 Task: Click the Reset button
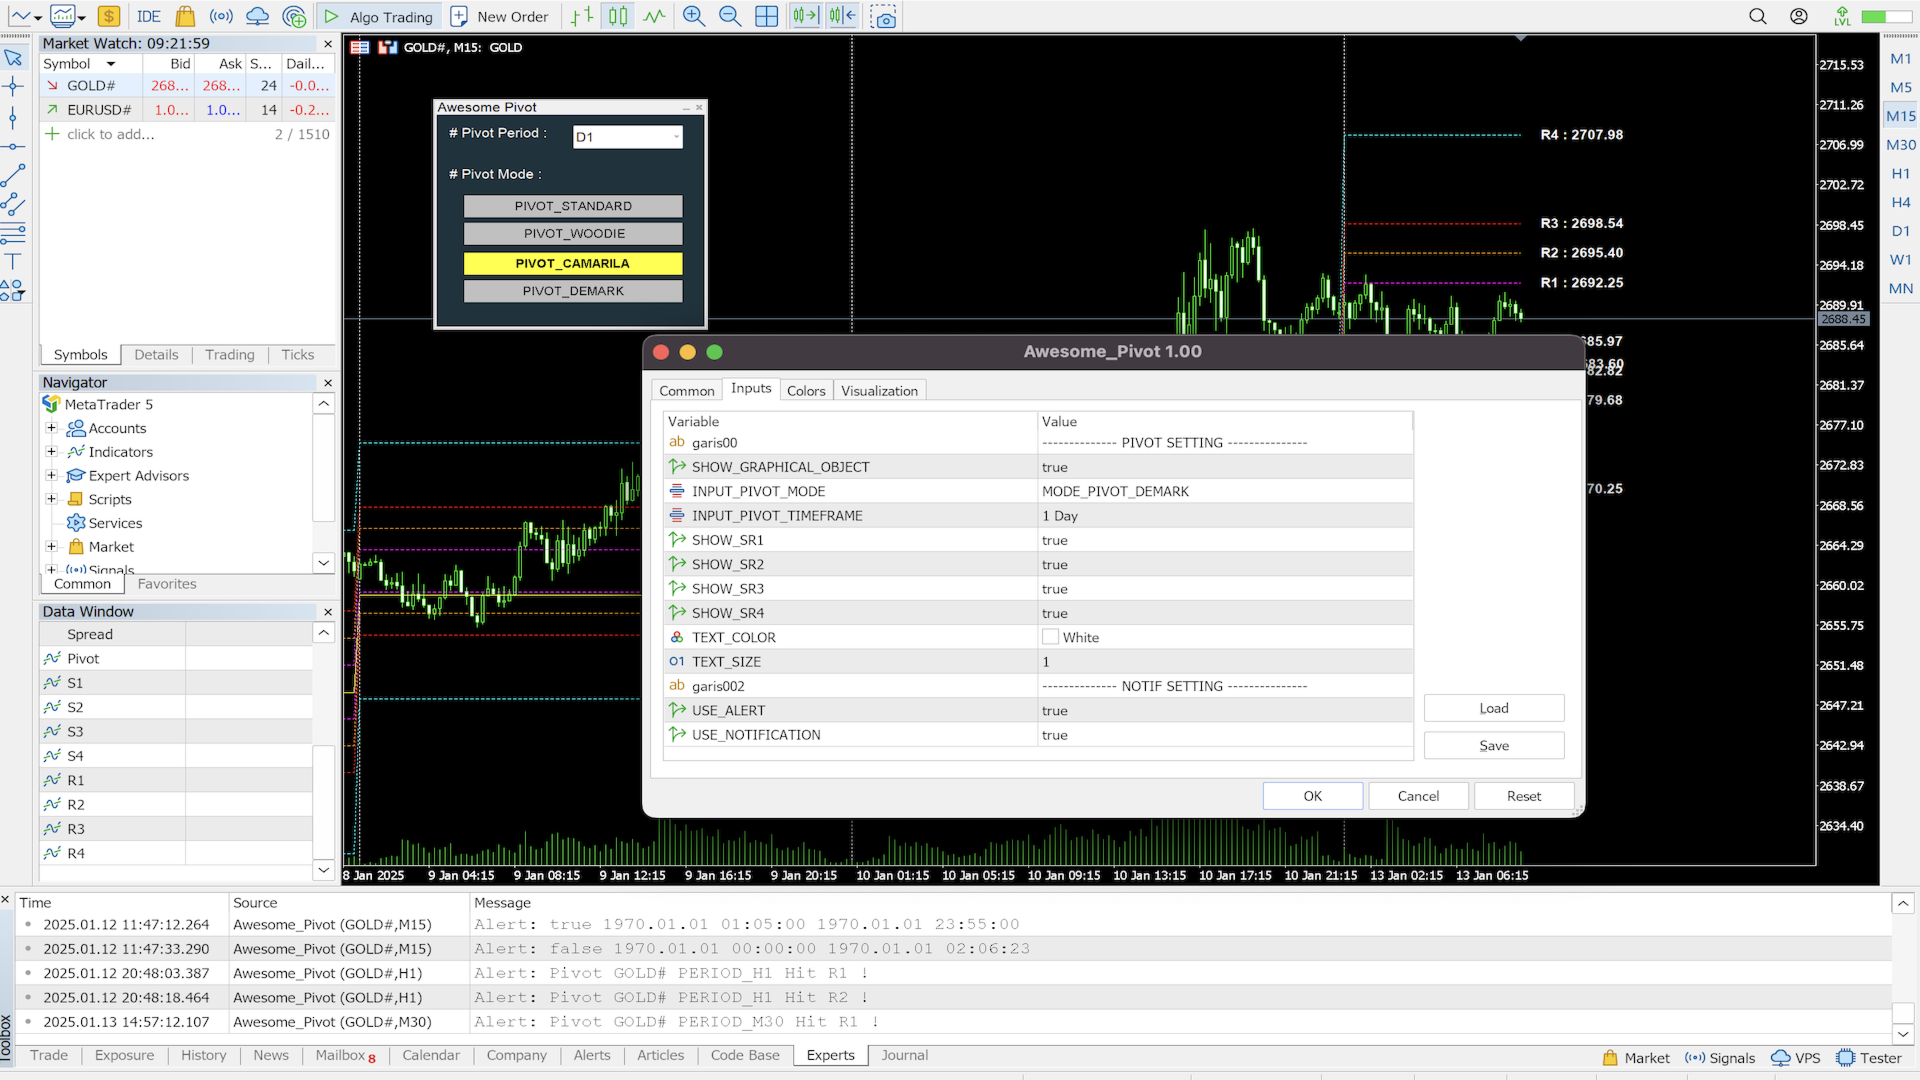[1524, 796]
